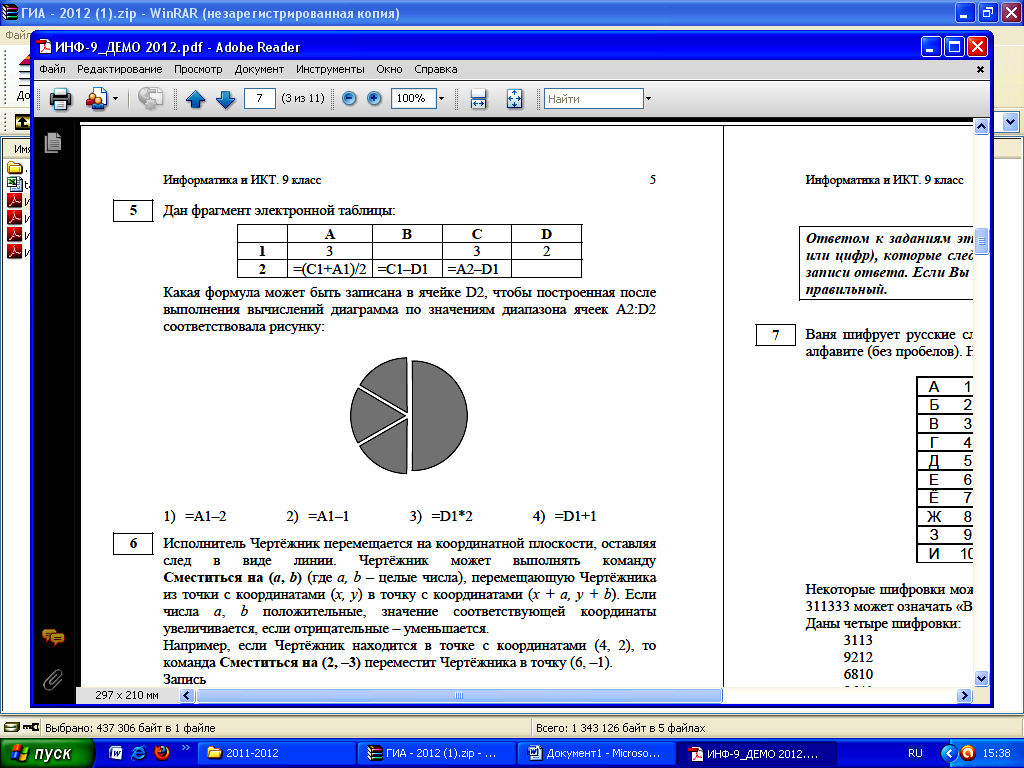Open the collaboration tools dropdown arrow
The width and height of the screenshot is (1024, 768).
[116, 99]
